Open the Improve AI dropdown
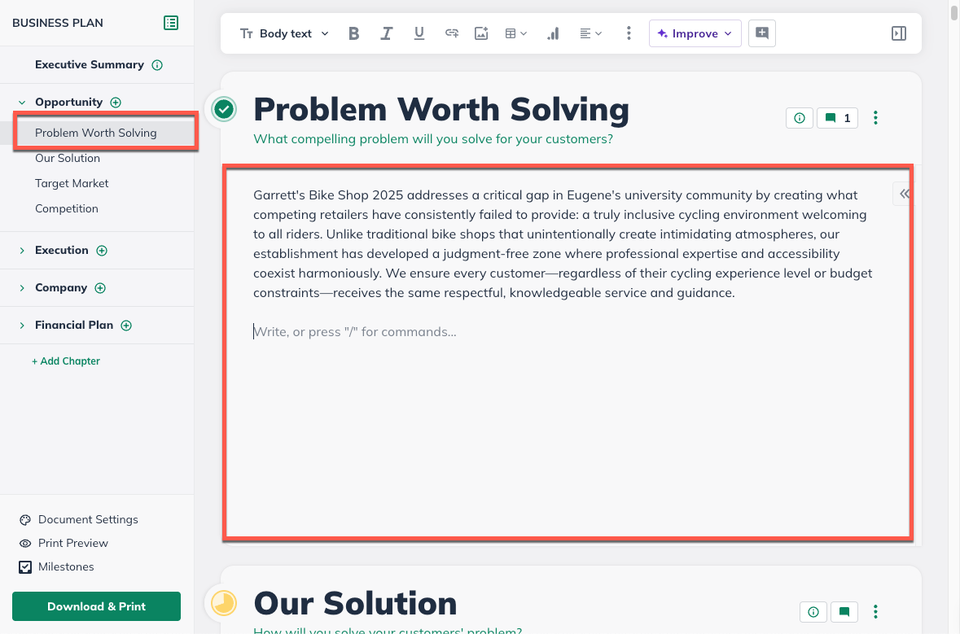This screenshot has width=960, height=634. point(695,34)
